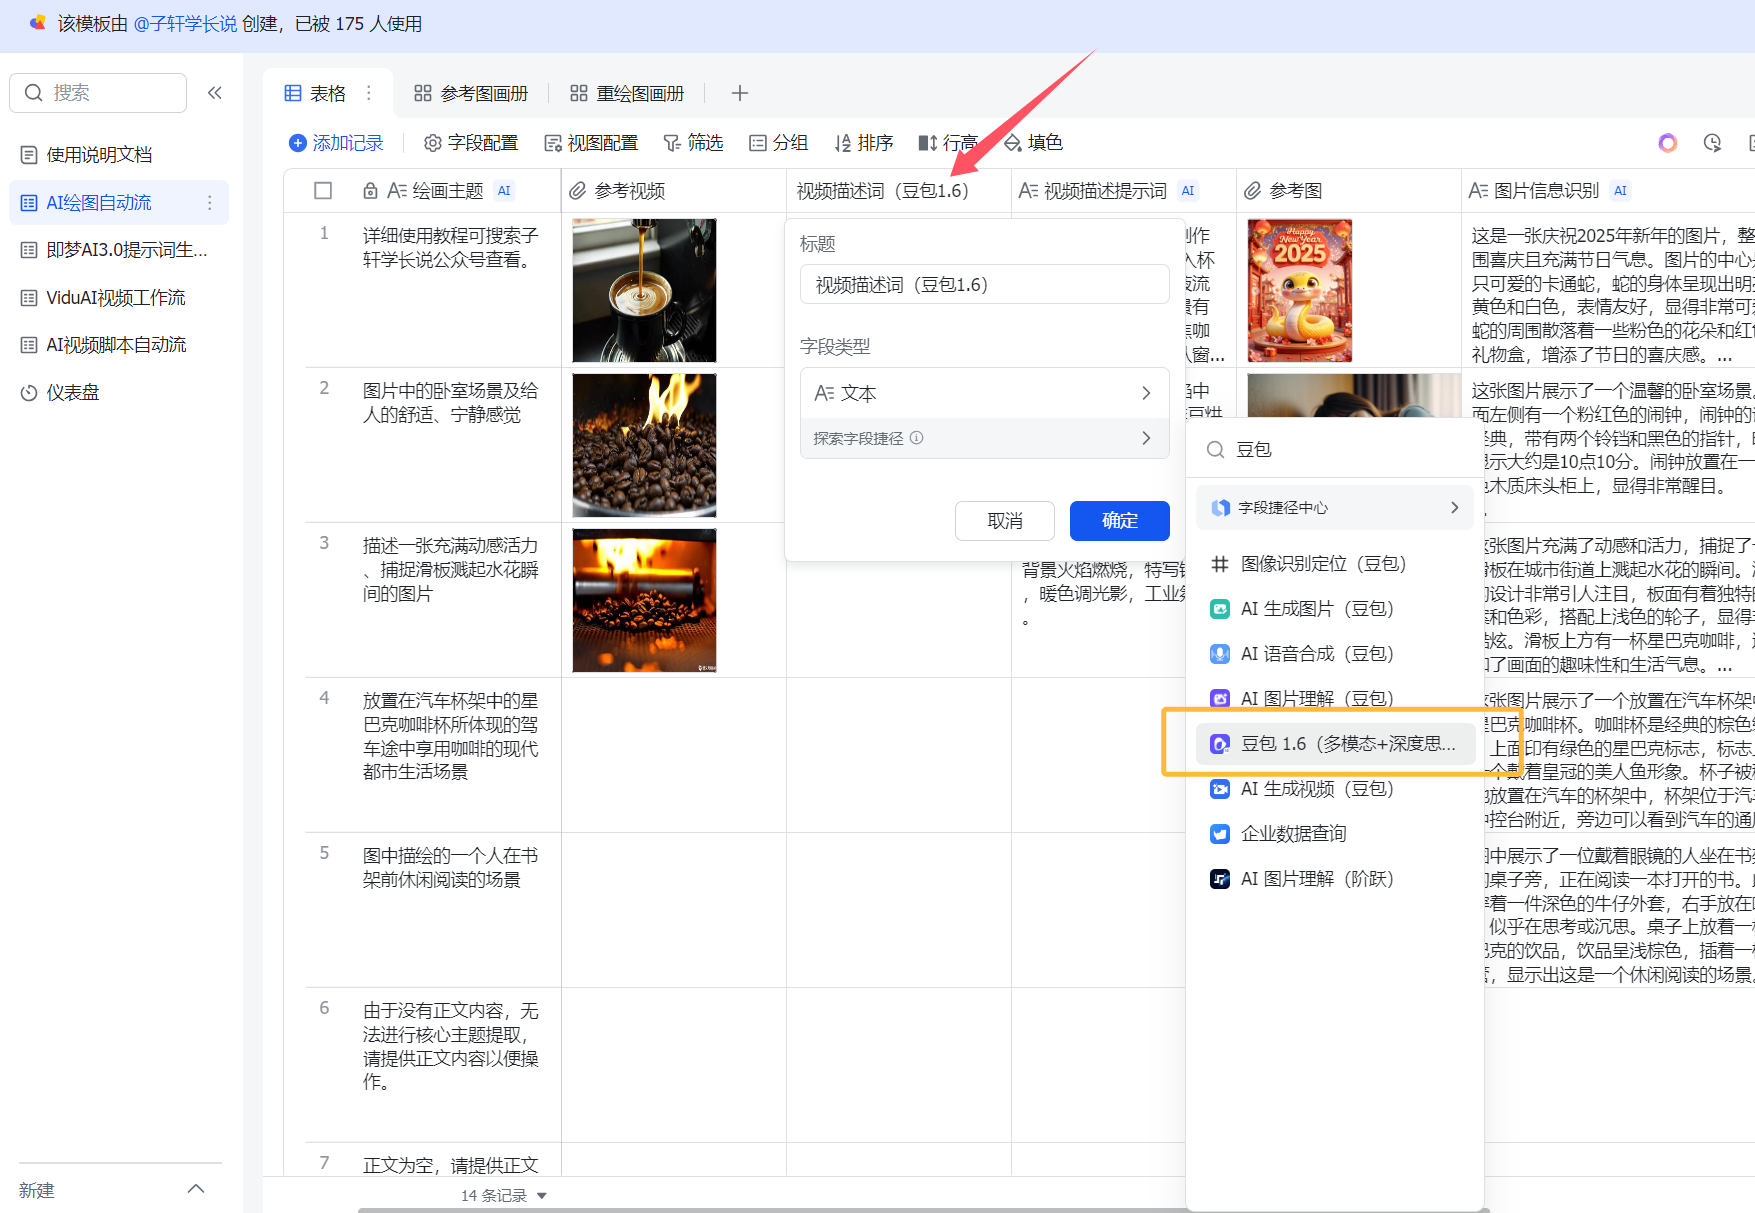This screenshot has width=1755, height=1213.
Task: Open the 14 条记录 count dropdown
Action: (x=504, y=1196)
